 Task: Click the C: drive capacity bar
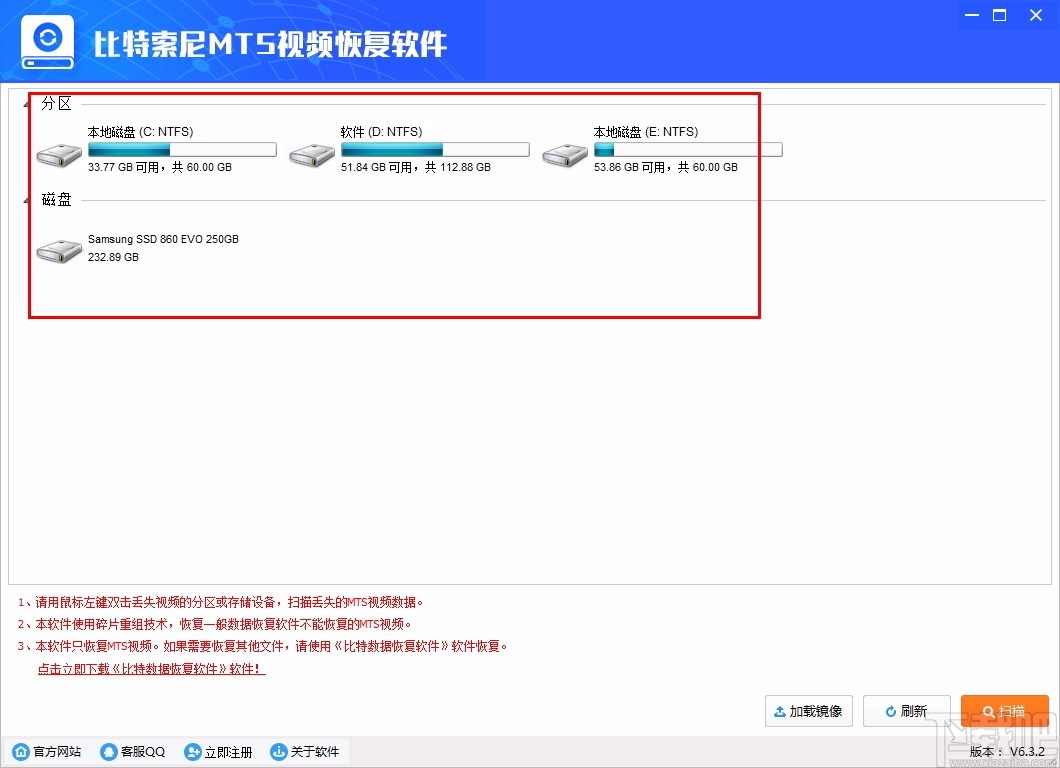pyautogui.click(x=182, y=148)
